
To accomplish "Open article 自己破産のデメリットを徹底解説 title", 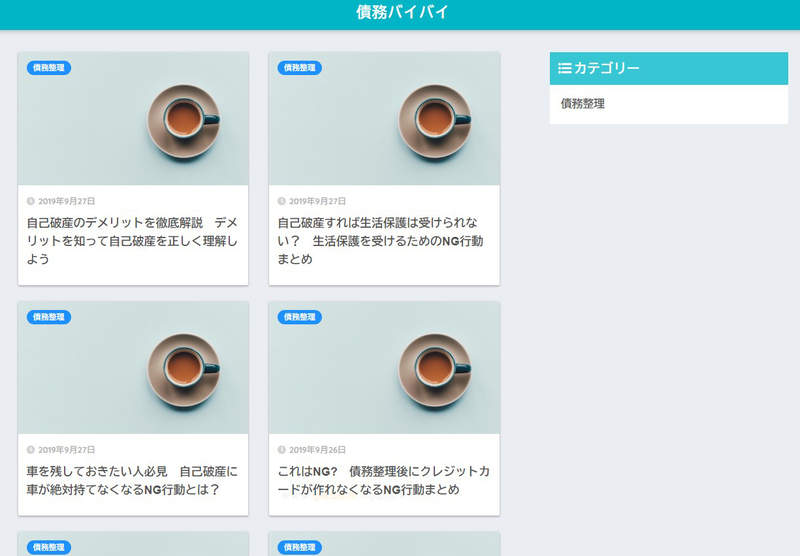I will 132,240.
